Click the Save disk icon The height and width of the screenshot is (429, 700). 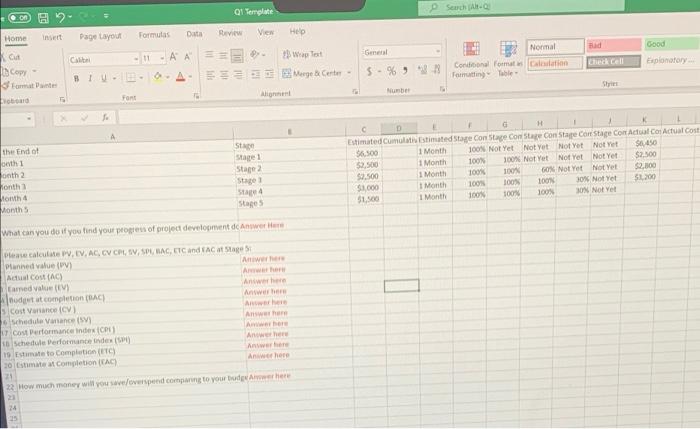(43, 17)
